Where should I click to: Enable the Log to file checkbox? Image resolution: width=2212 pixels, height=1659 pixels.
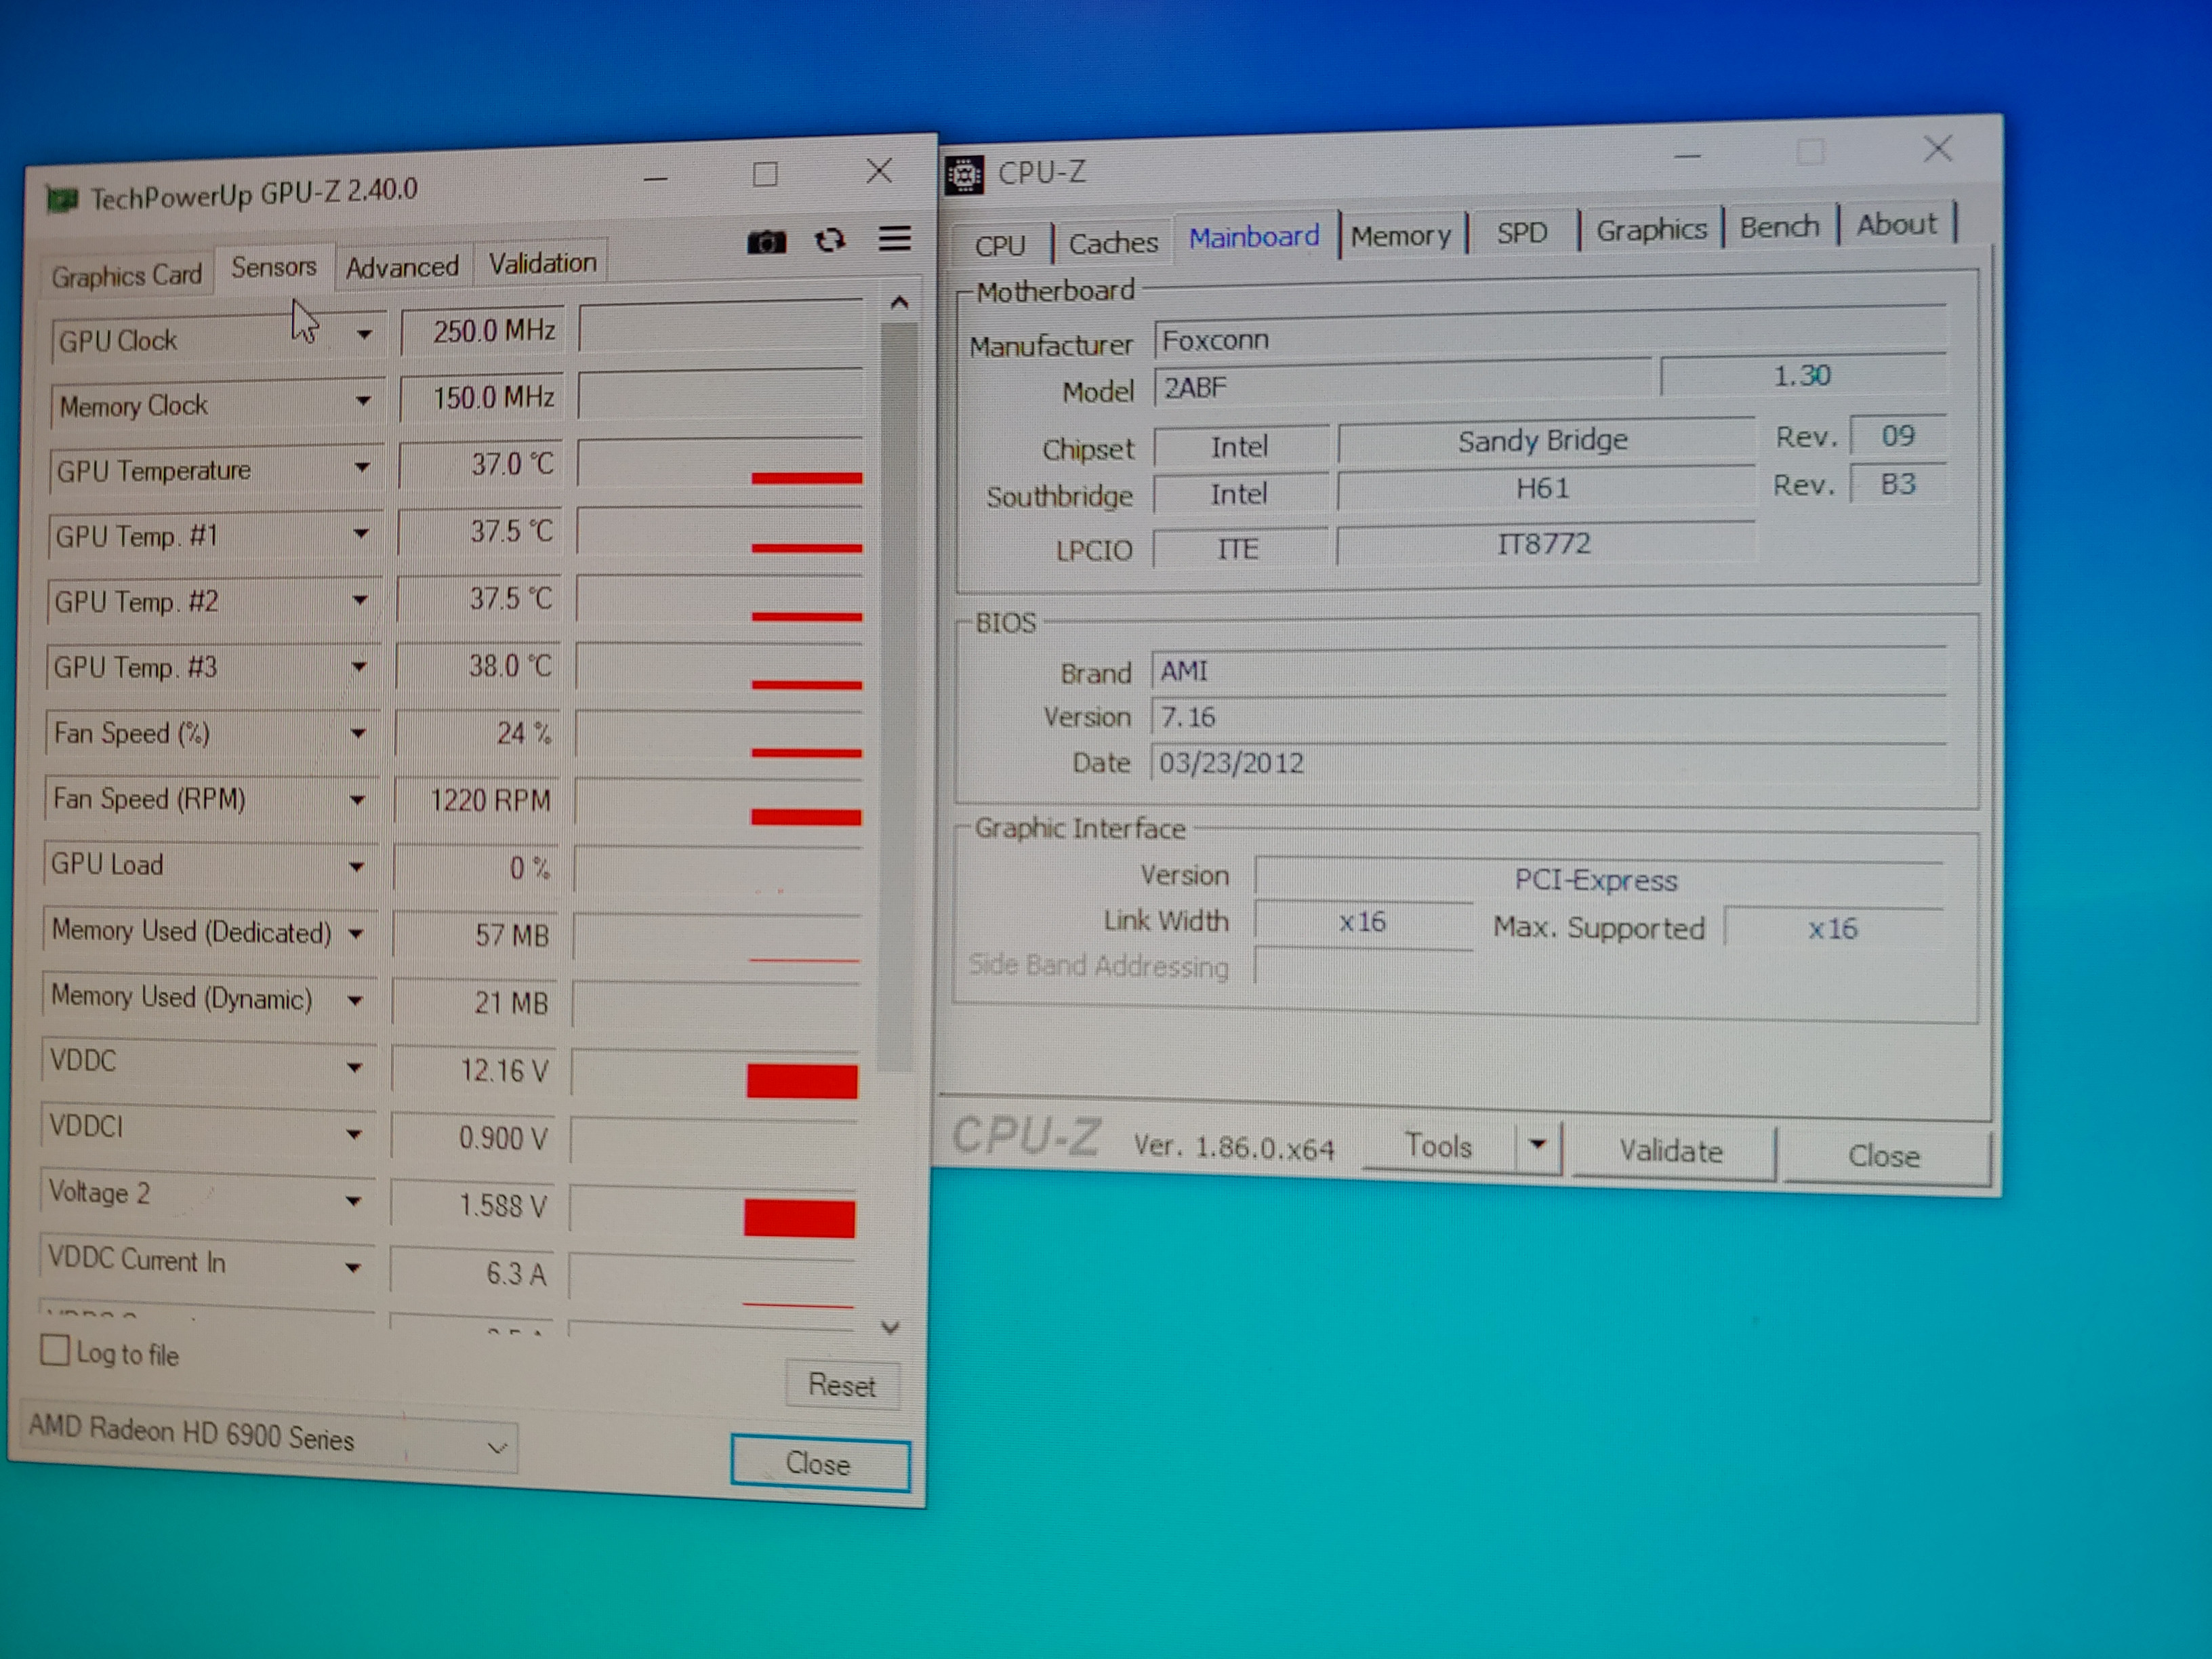56,1350
